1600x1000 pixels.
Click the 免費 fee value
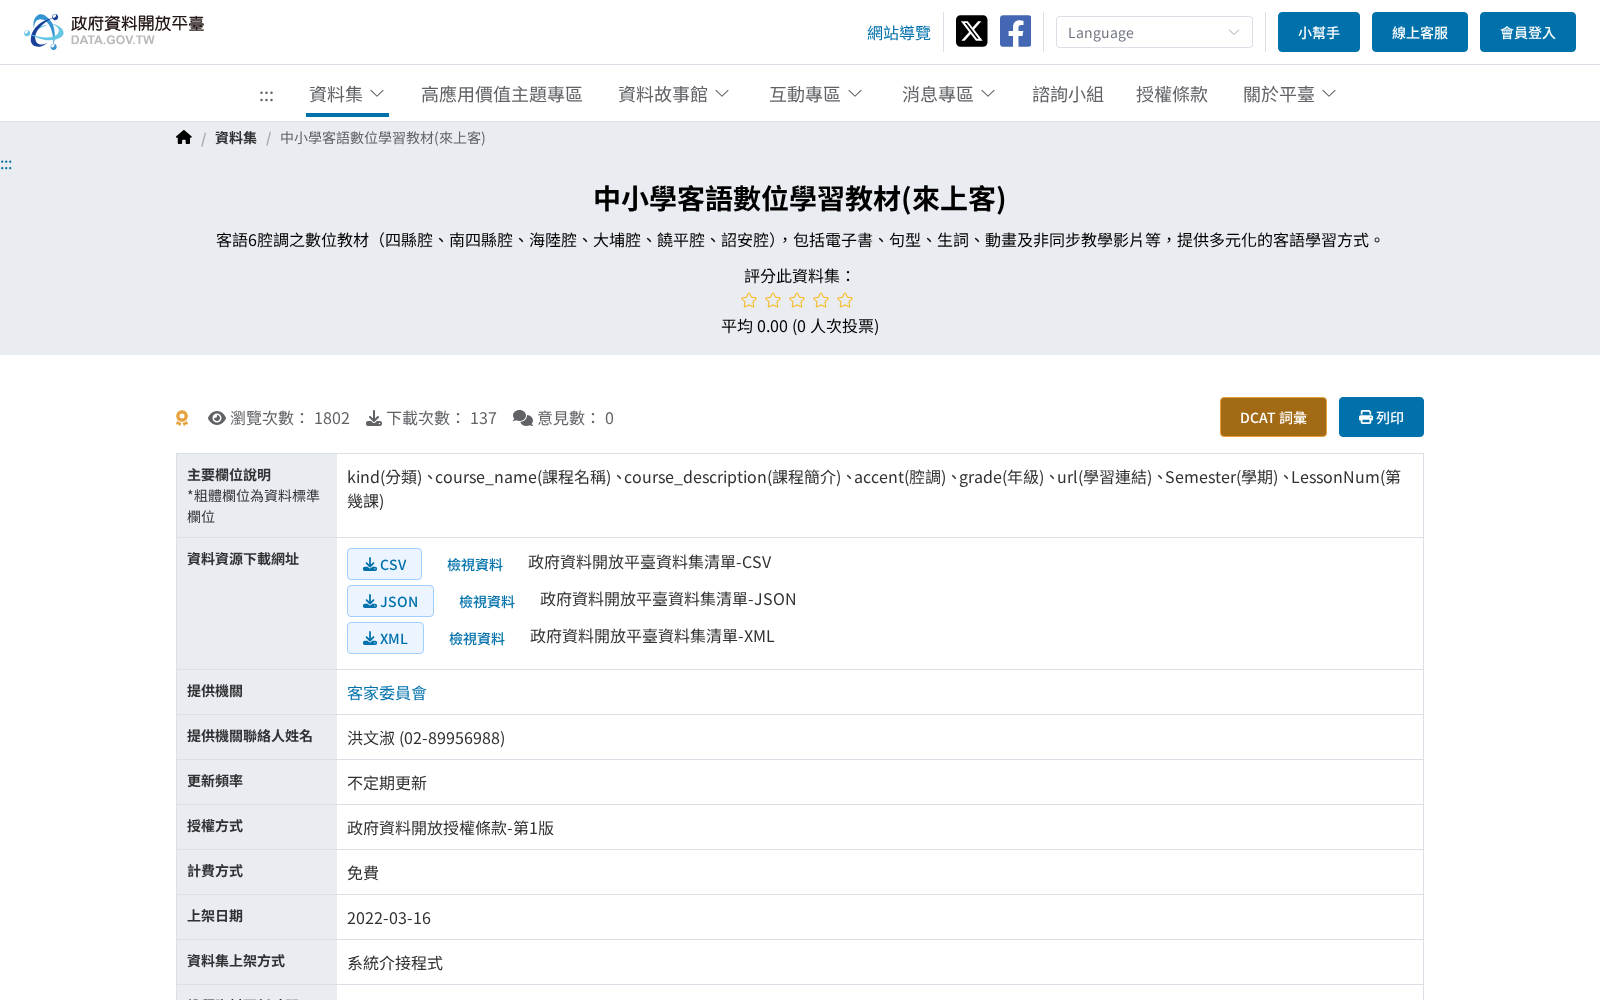click(x=363, y=873)
